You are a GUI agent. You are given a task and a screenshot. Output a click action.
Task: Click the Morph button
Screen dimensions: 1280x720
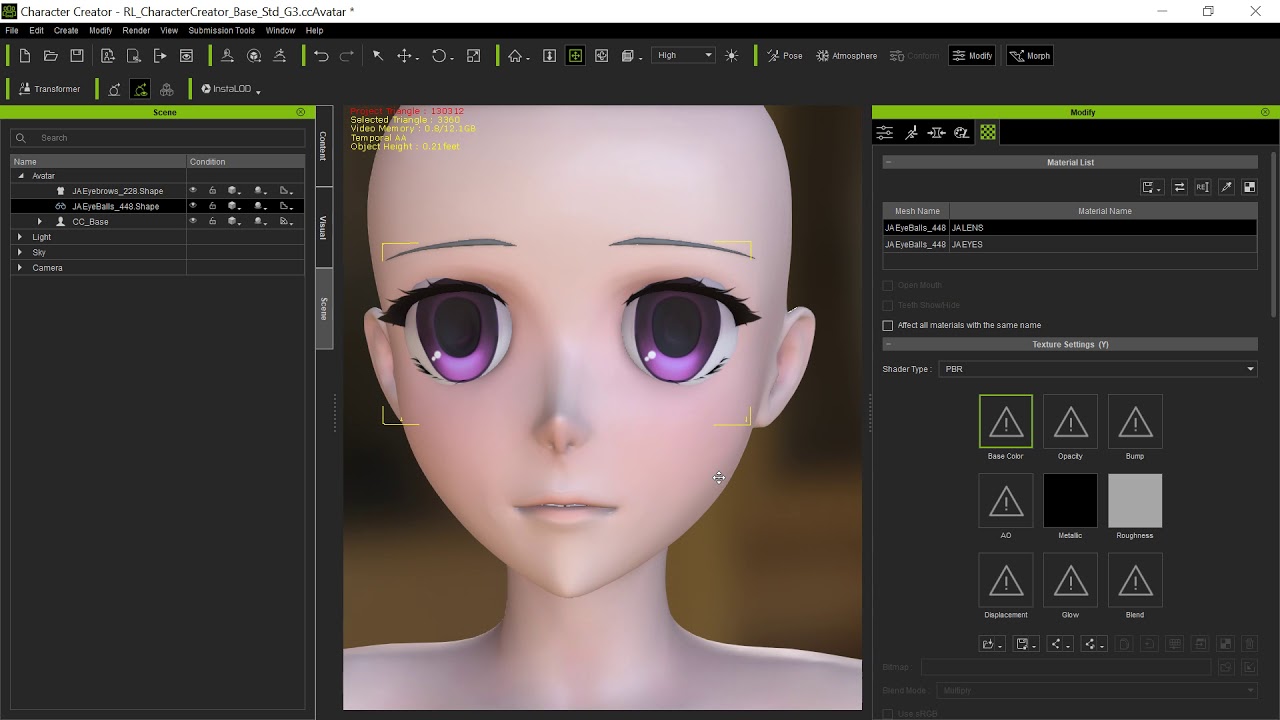tap(1030, 56)
